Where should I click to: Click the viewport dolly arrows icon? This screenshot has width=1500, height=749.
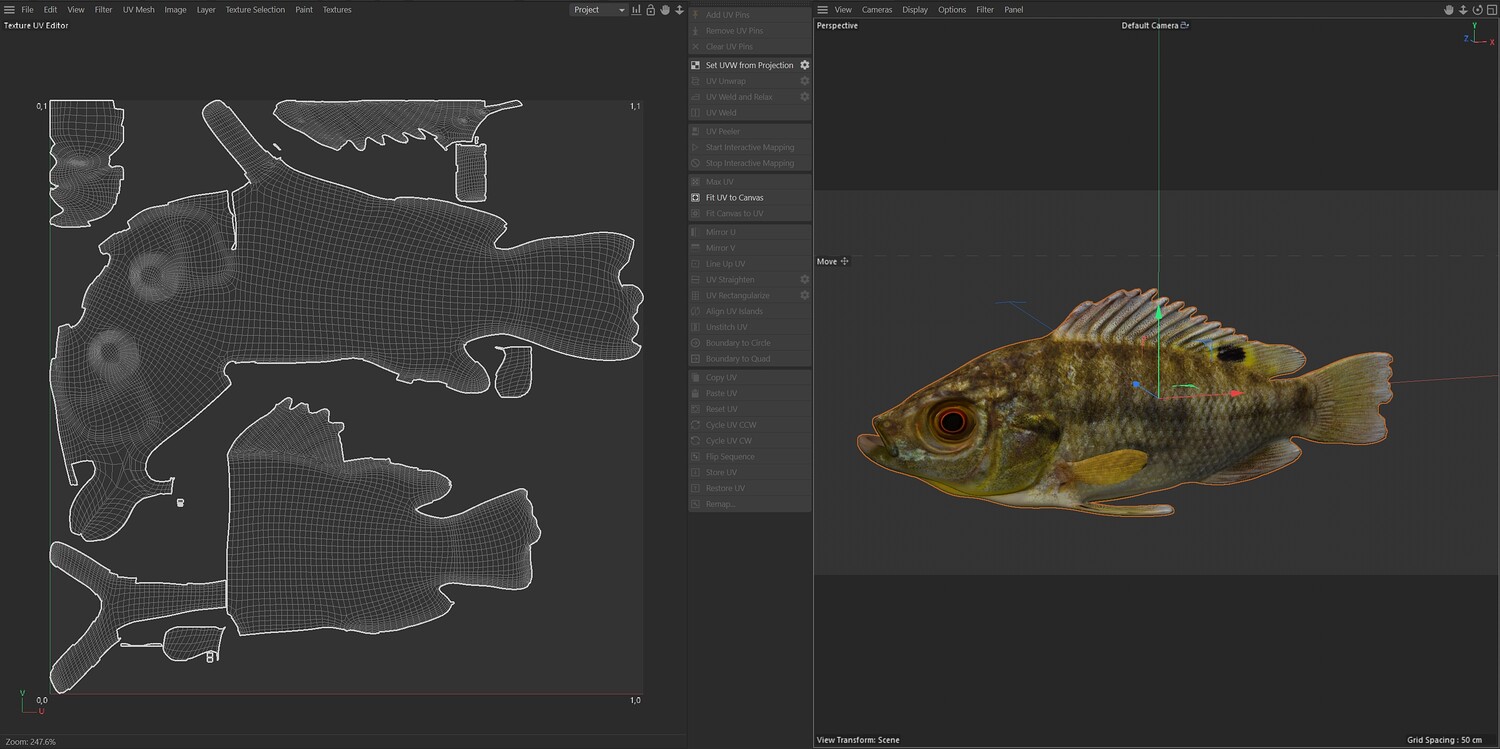click(1462, 10)
